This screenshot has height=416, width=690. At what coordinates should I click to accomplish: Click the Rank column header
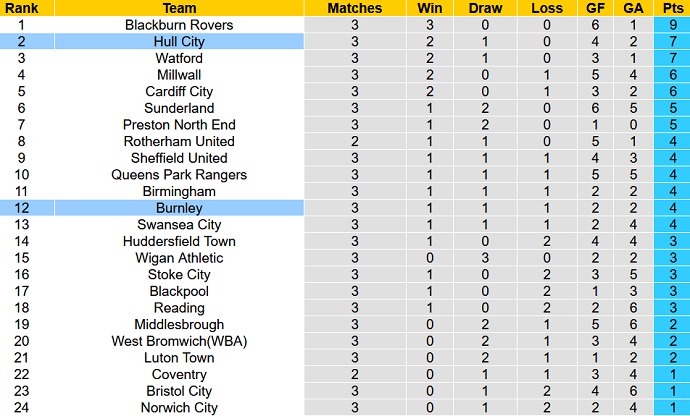(24, 8)
